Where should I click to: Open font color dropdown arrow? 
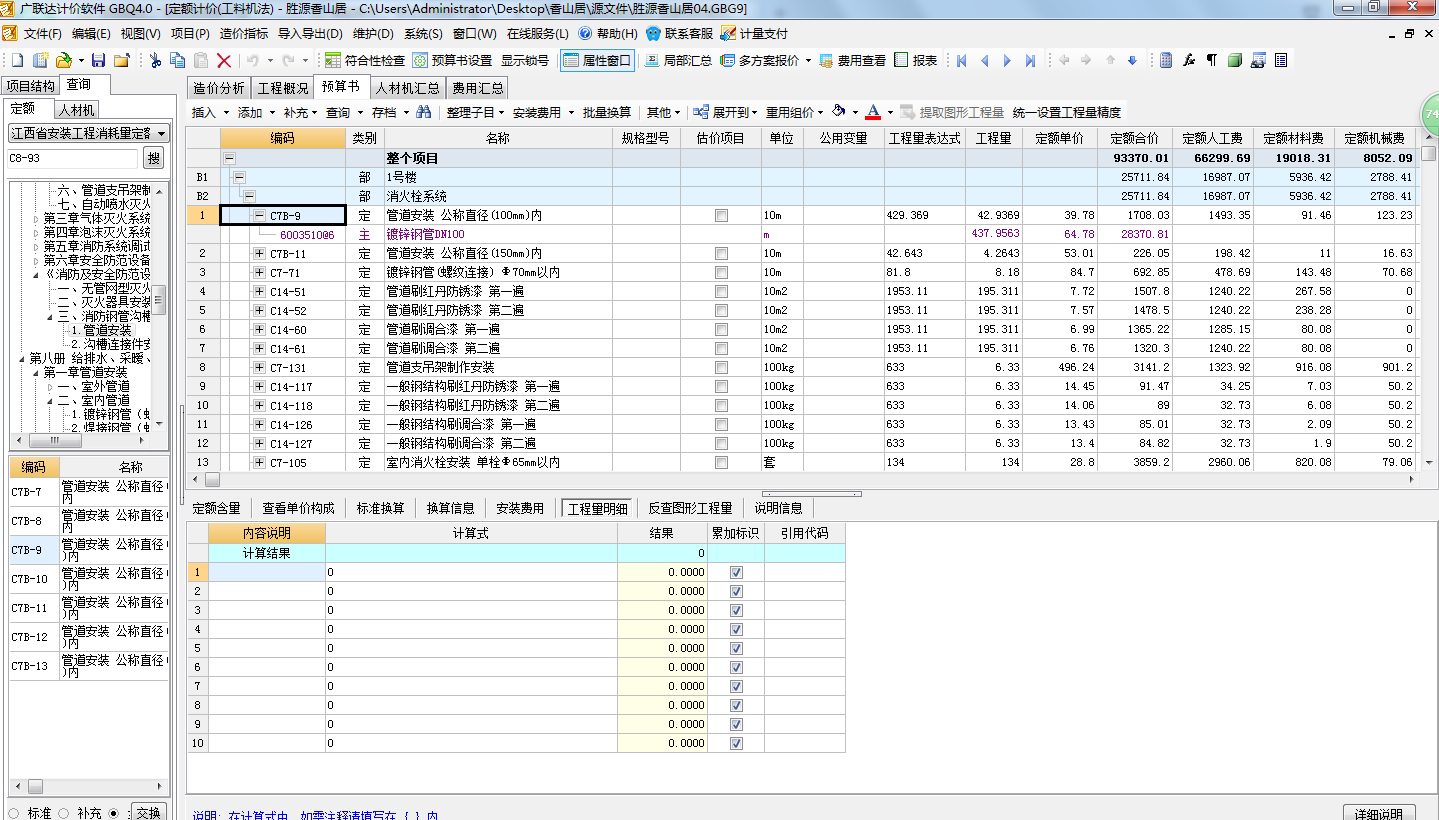[x=890, y=113]
